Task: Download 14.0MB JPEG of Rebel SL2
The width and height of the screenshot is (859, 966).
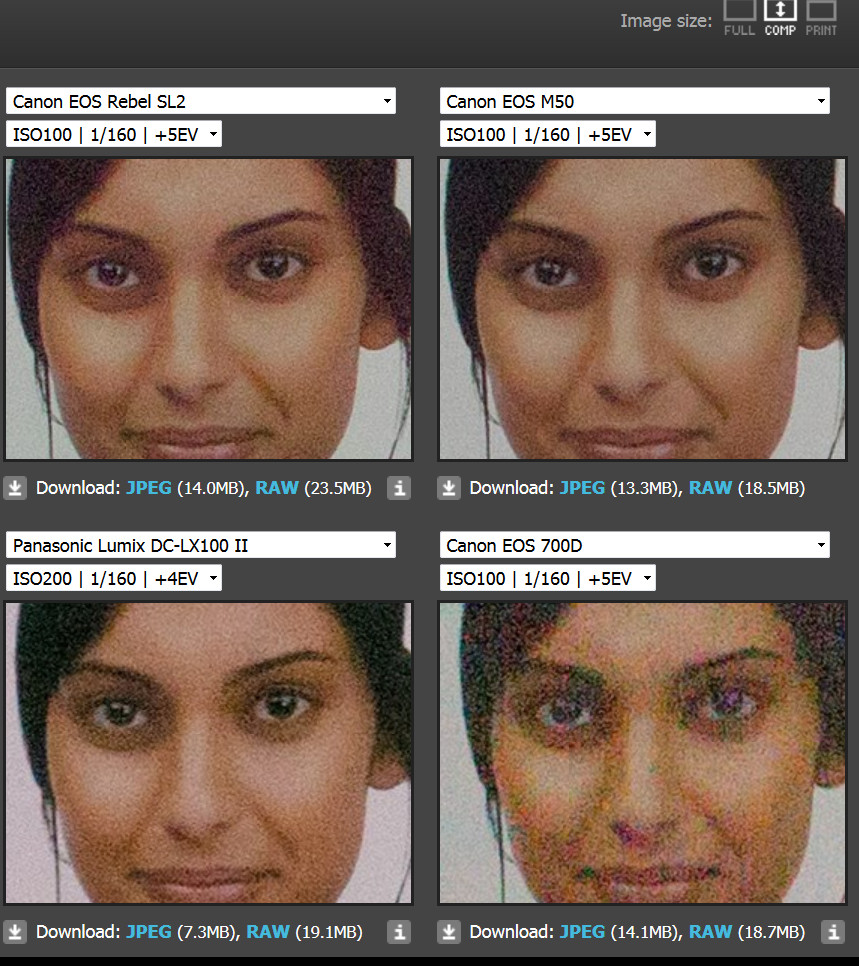Action: pyautogui.click(x=149, y=488)
